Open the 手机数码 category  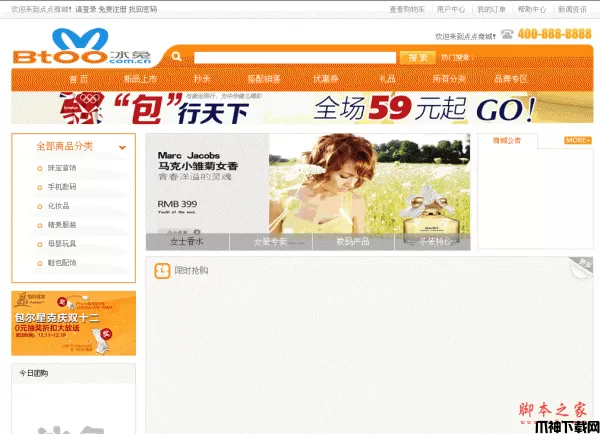pyautogui.click(x=62, y=187)
